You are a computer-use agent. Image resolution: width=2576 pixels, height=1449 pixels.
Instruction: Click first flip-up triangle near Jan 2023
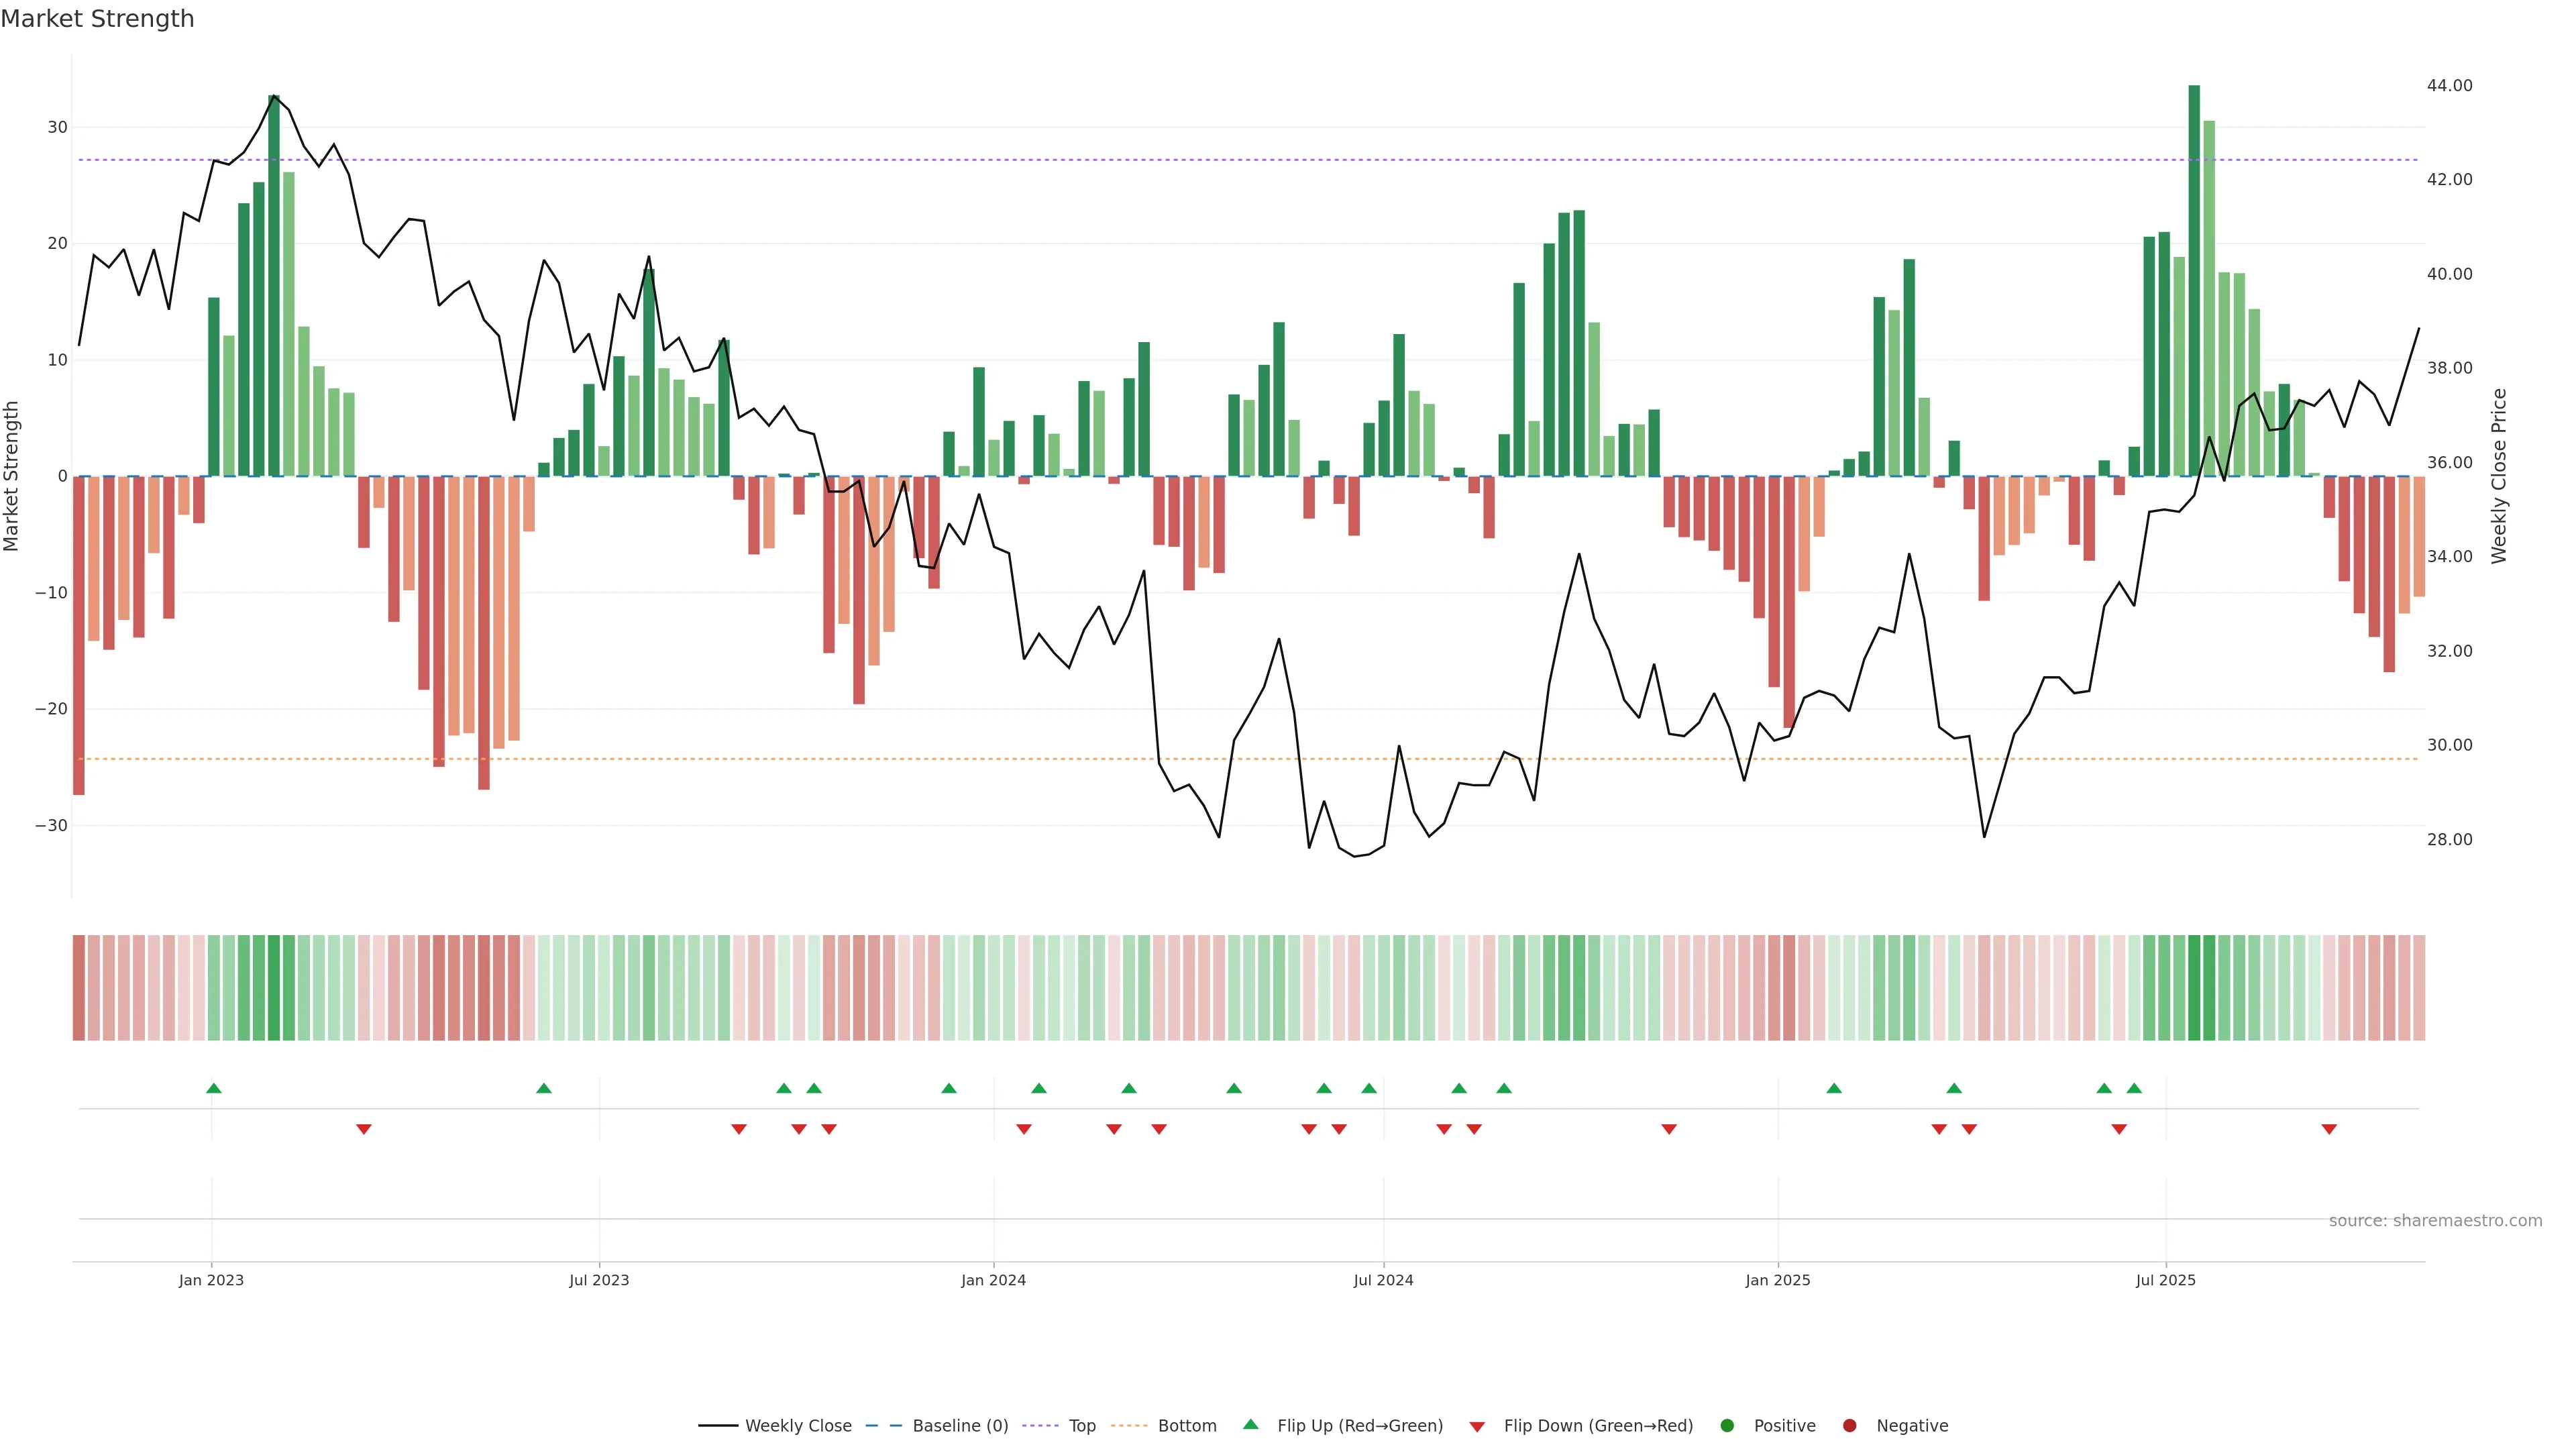[x=214, y=1088]
